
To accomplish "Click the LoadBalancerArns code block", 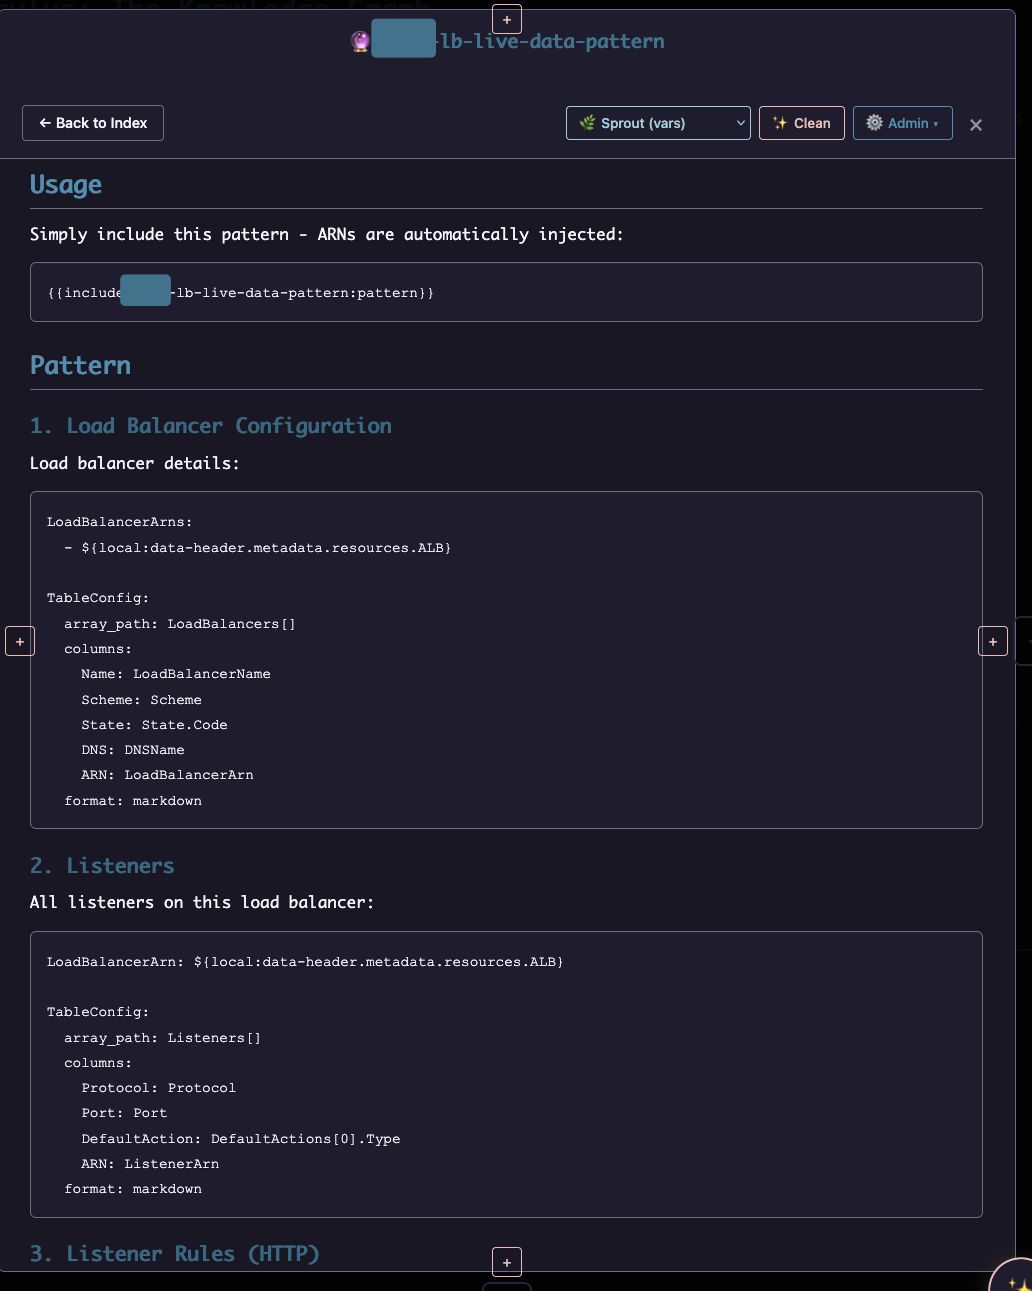I will 506,660.
